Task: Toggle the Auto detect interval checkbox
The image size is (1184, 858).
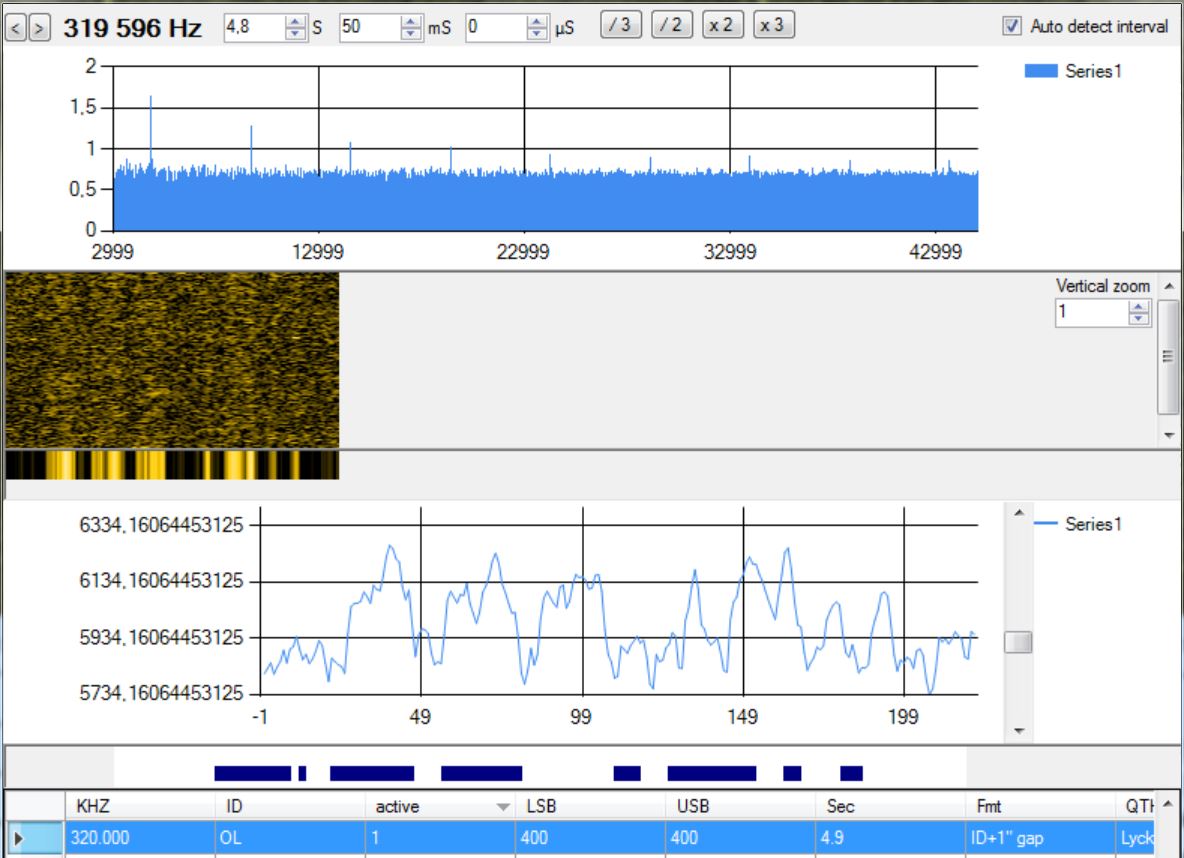Action: (x=1012, y=26)
